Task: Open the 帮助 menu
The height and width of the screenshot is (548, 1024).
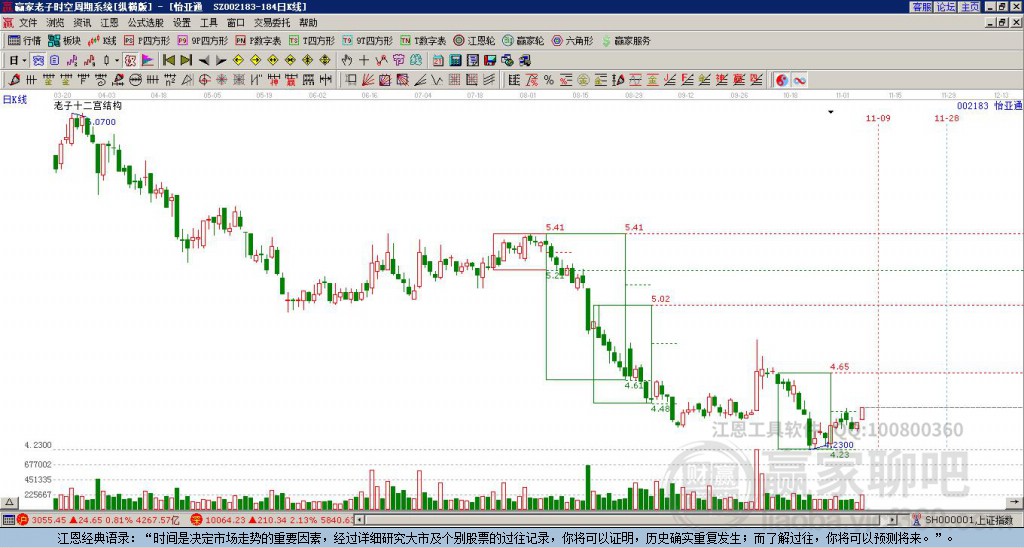Action: tap(308, 23)
